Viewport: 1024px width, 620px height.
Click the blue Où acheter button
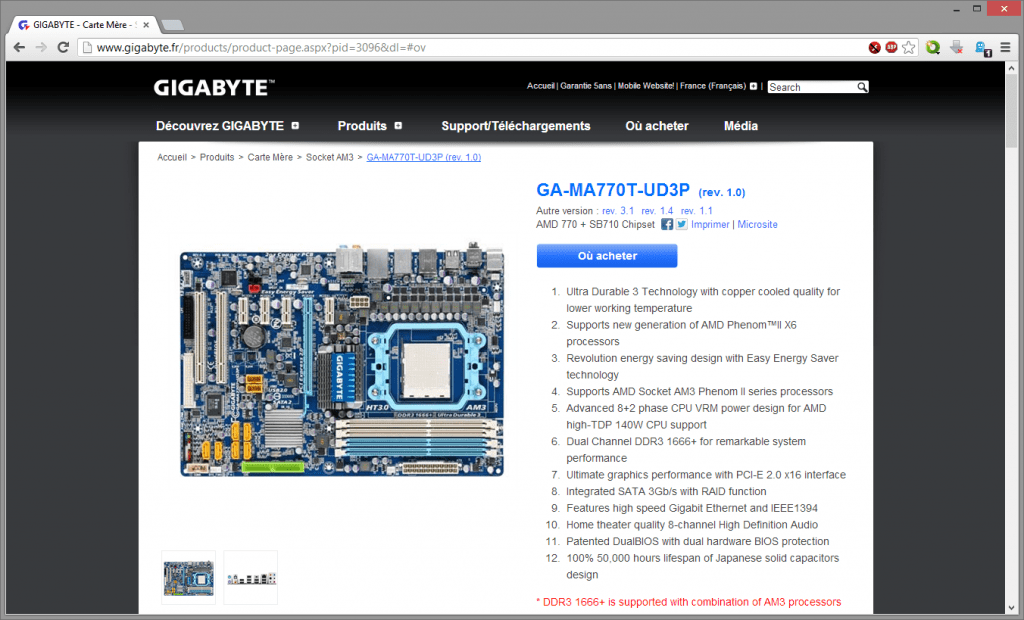[607, 255]
